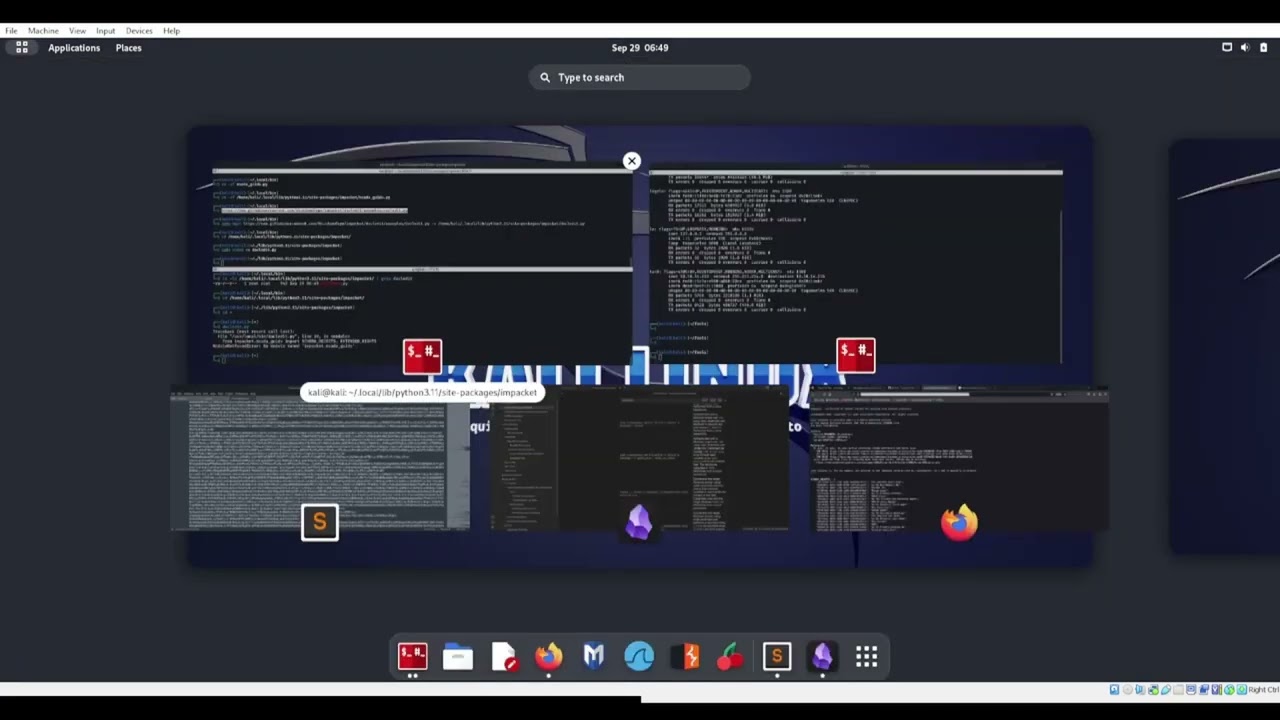Open VirtualBox File menu
This screenshot has width=1280, height=720.
11,31
